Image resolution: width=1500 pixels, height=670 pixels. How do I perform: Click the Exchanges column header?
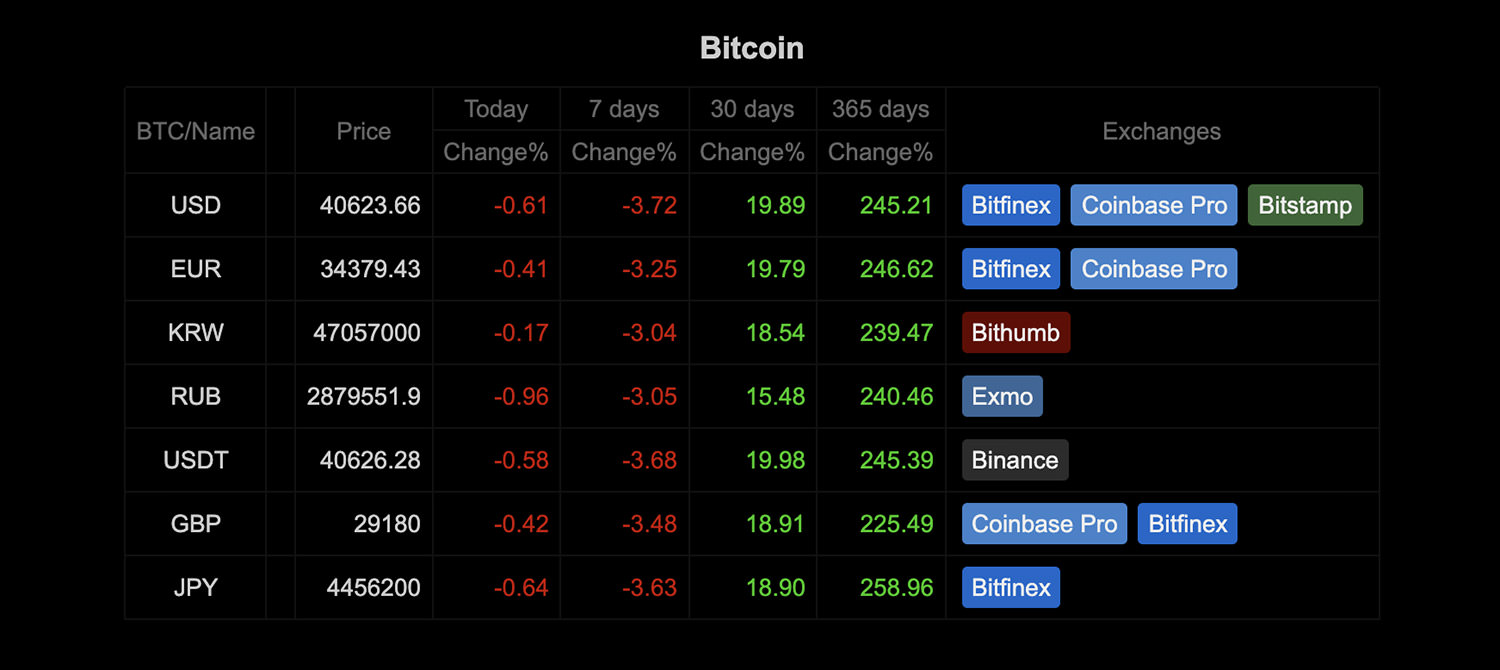tap(1161, 131)
